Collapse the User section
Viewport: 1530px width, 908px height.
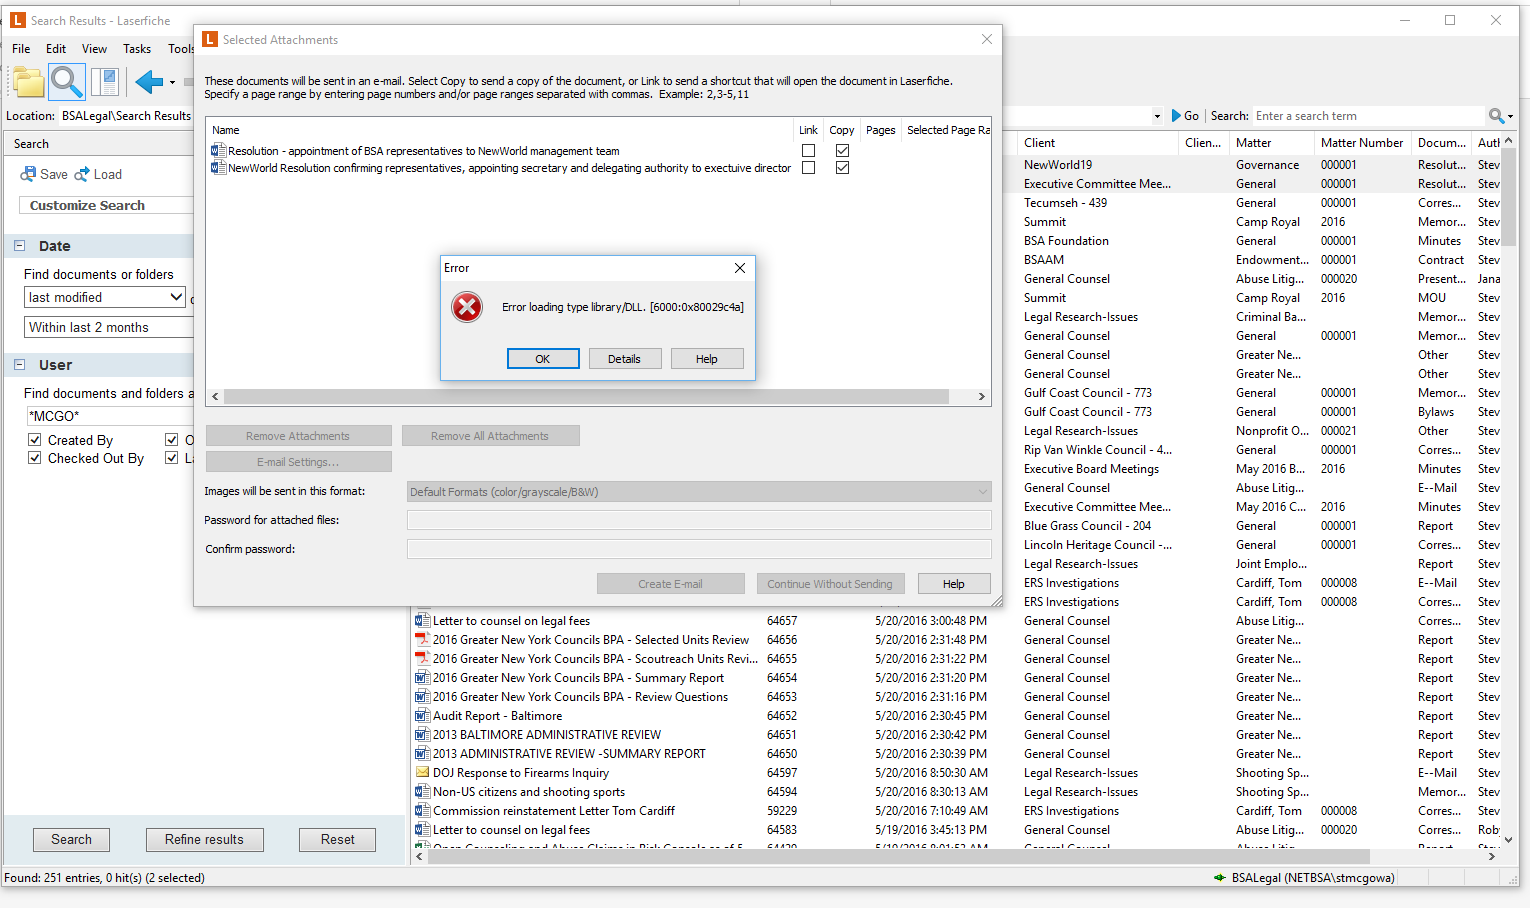point(19,365)
